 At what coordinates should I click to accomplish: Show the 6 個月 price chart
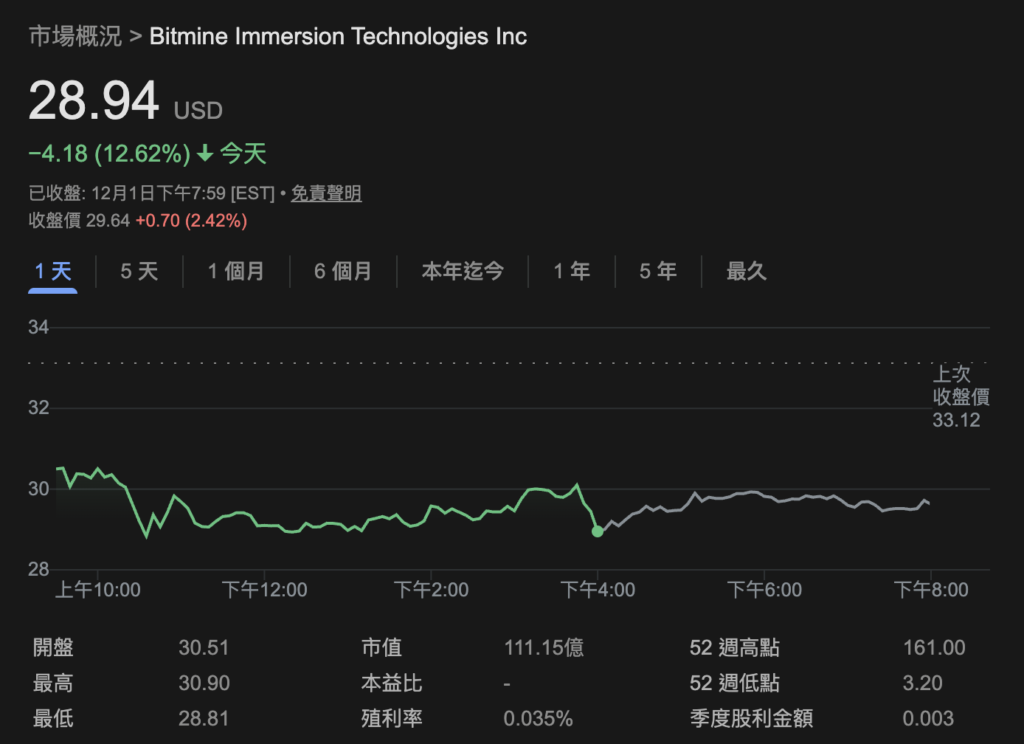(x=342, y=271)
